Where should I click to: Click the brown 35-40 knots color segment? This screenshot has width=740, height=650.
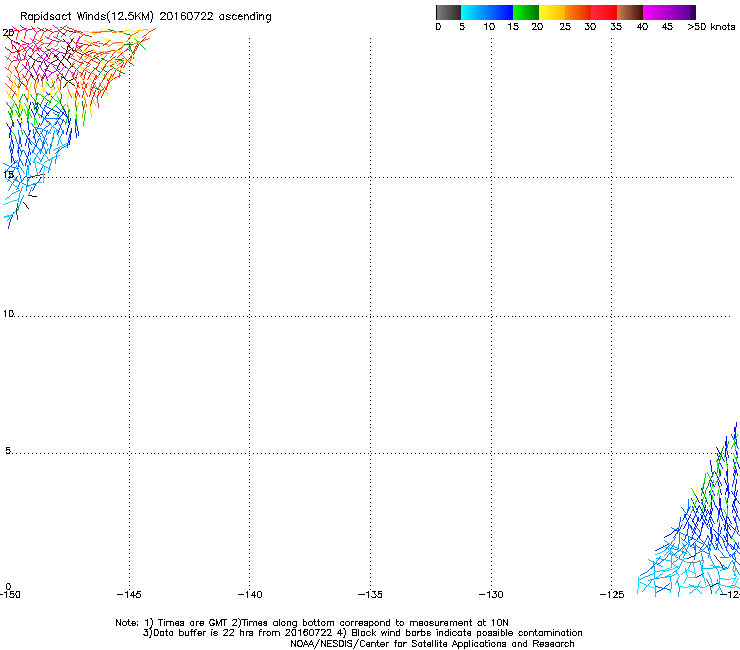pyautogui.click(x=630, y=12)
